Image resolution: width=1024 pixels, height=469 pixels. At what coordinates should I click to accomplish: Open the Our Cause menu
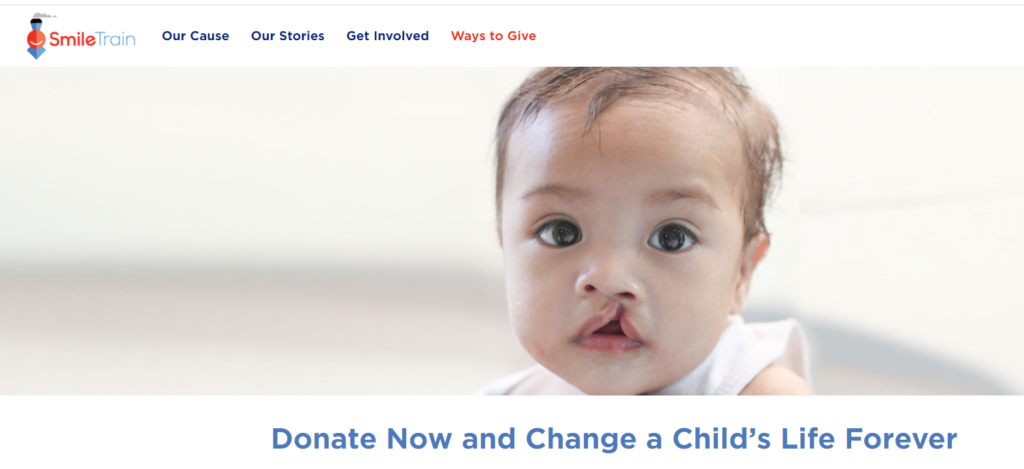195,36
